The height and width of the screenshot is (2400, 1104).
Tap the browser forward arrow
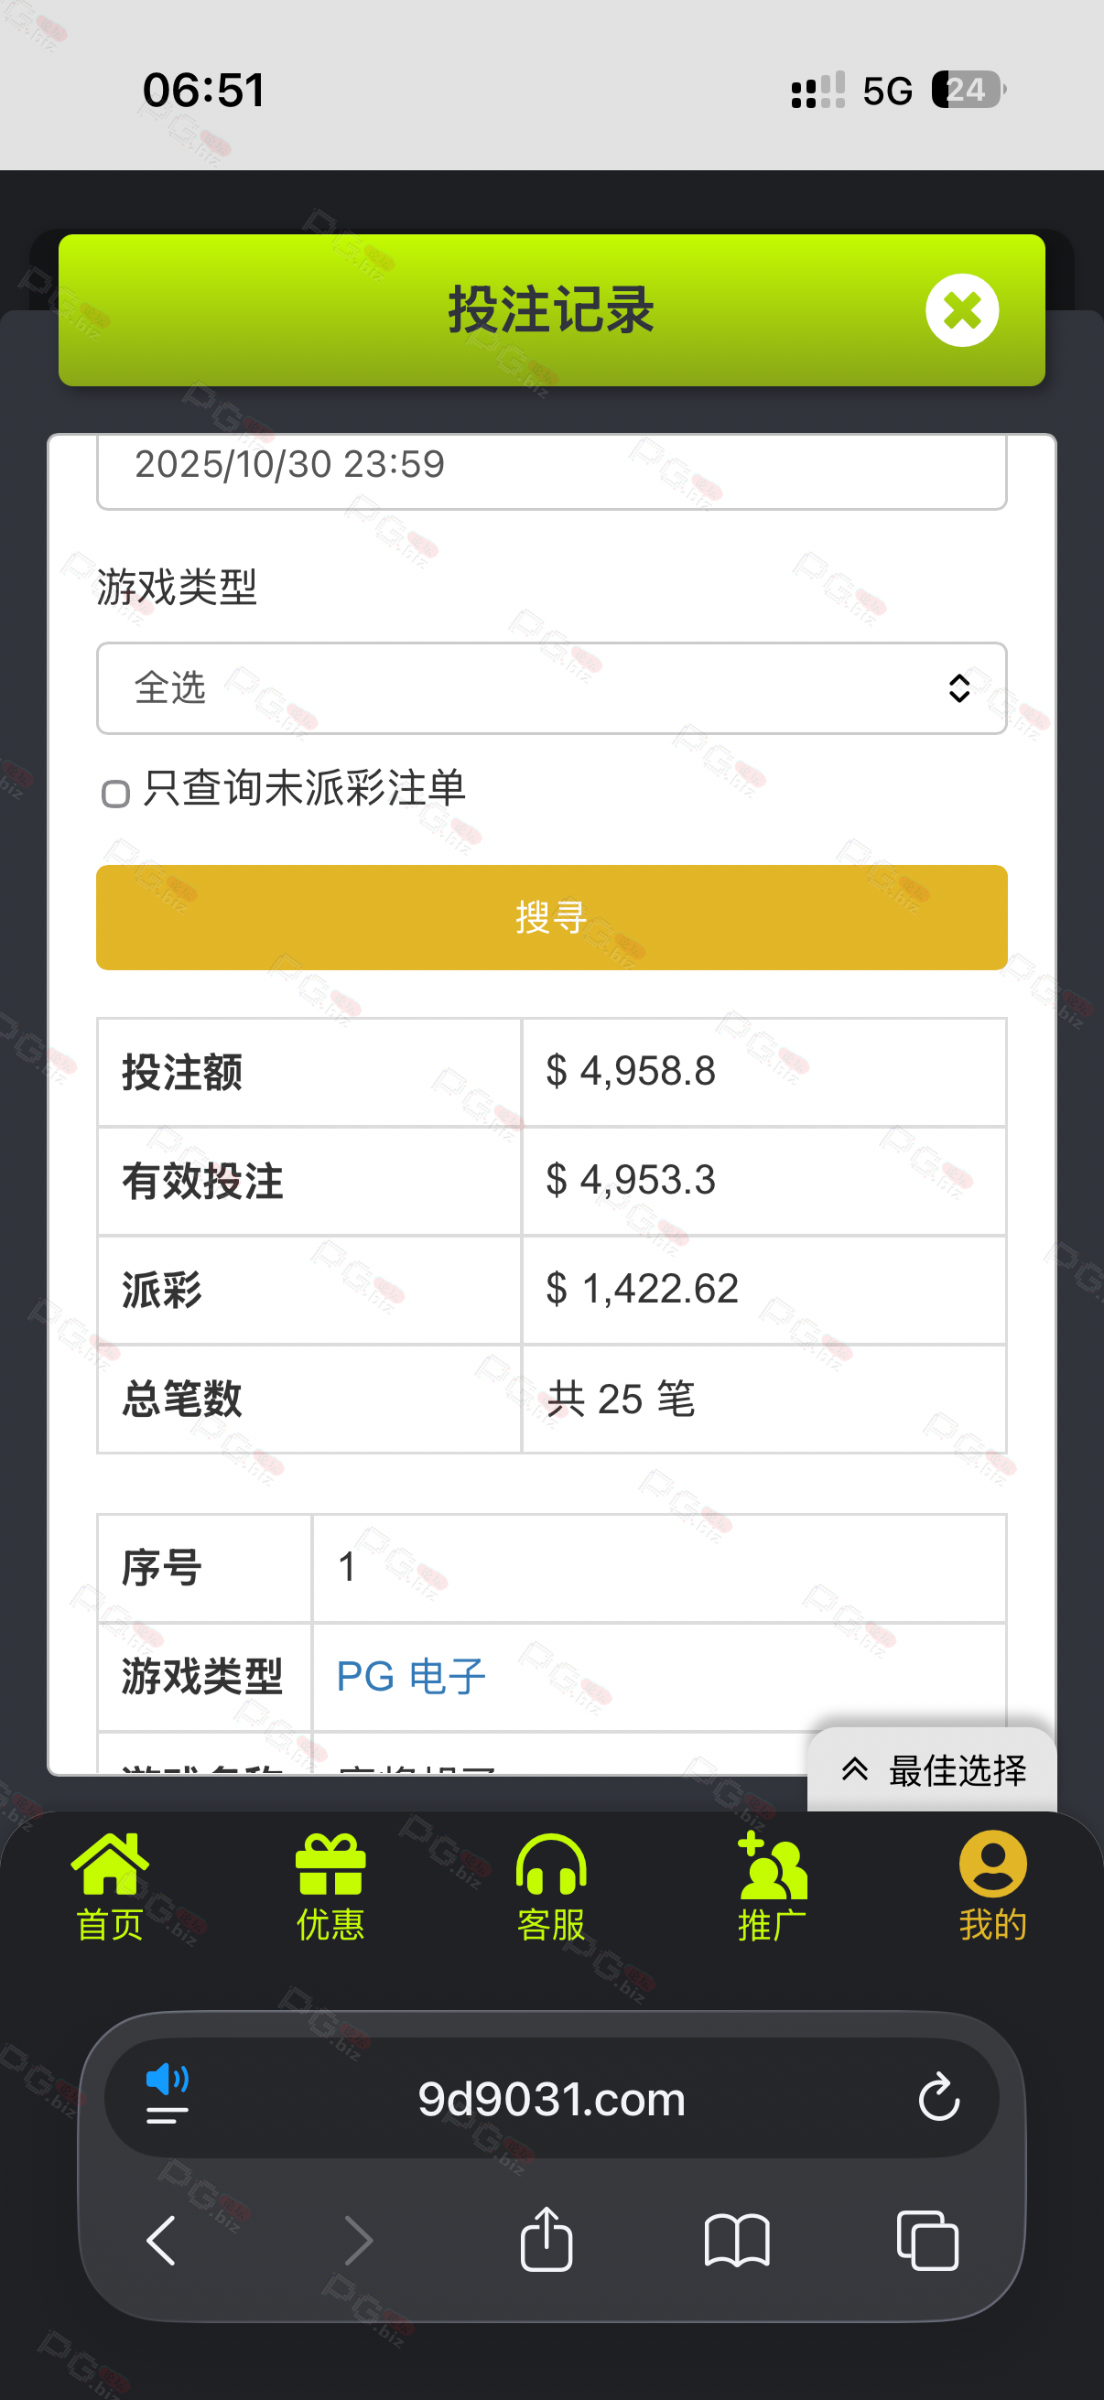[x=358, y=2240]
